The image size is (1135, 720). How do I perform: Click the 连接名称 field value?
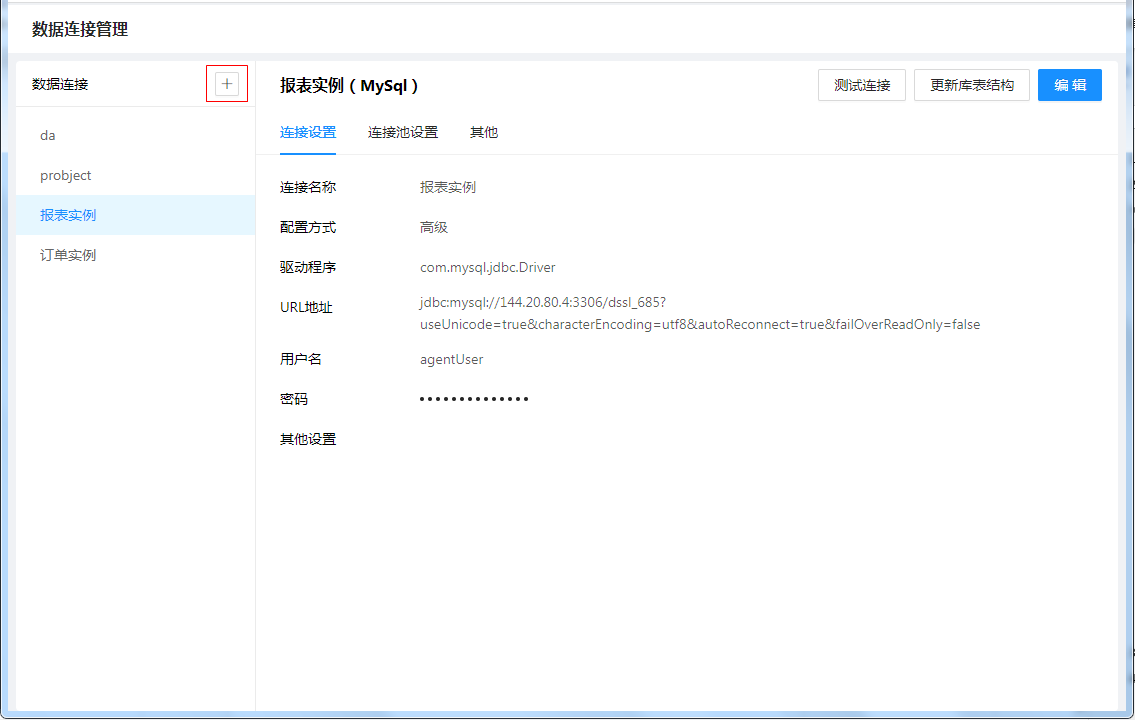[x=448, y=187]
